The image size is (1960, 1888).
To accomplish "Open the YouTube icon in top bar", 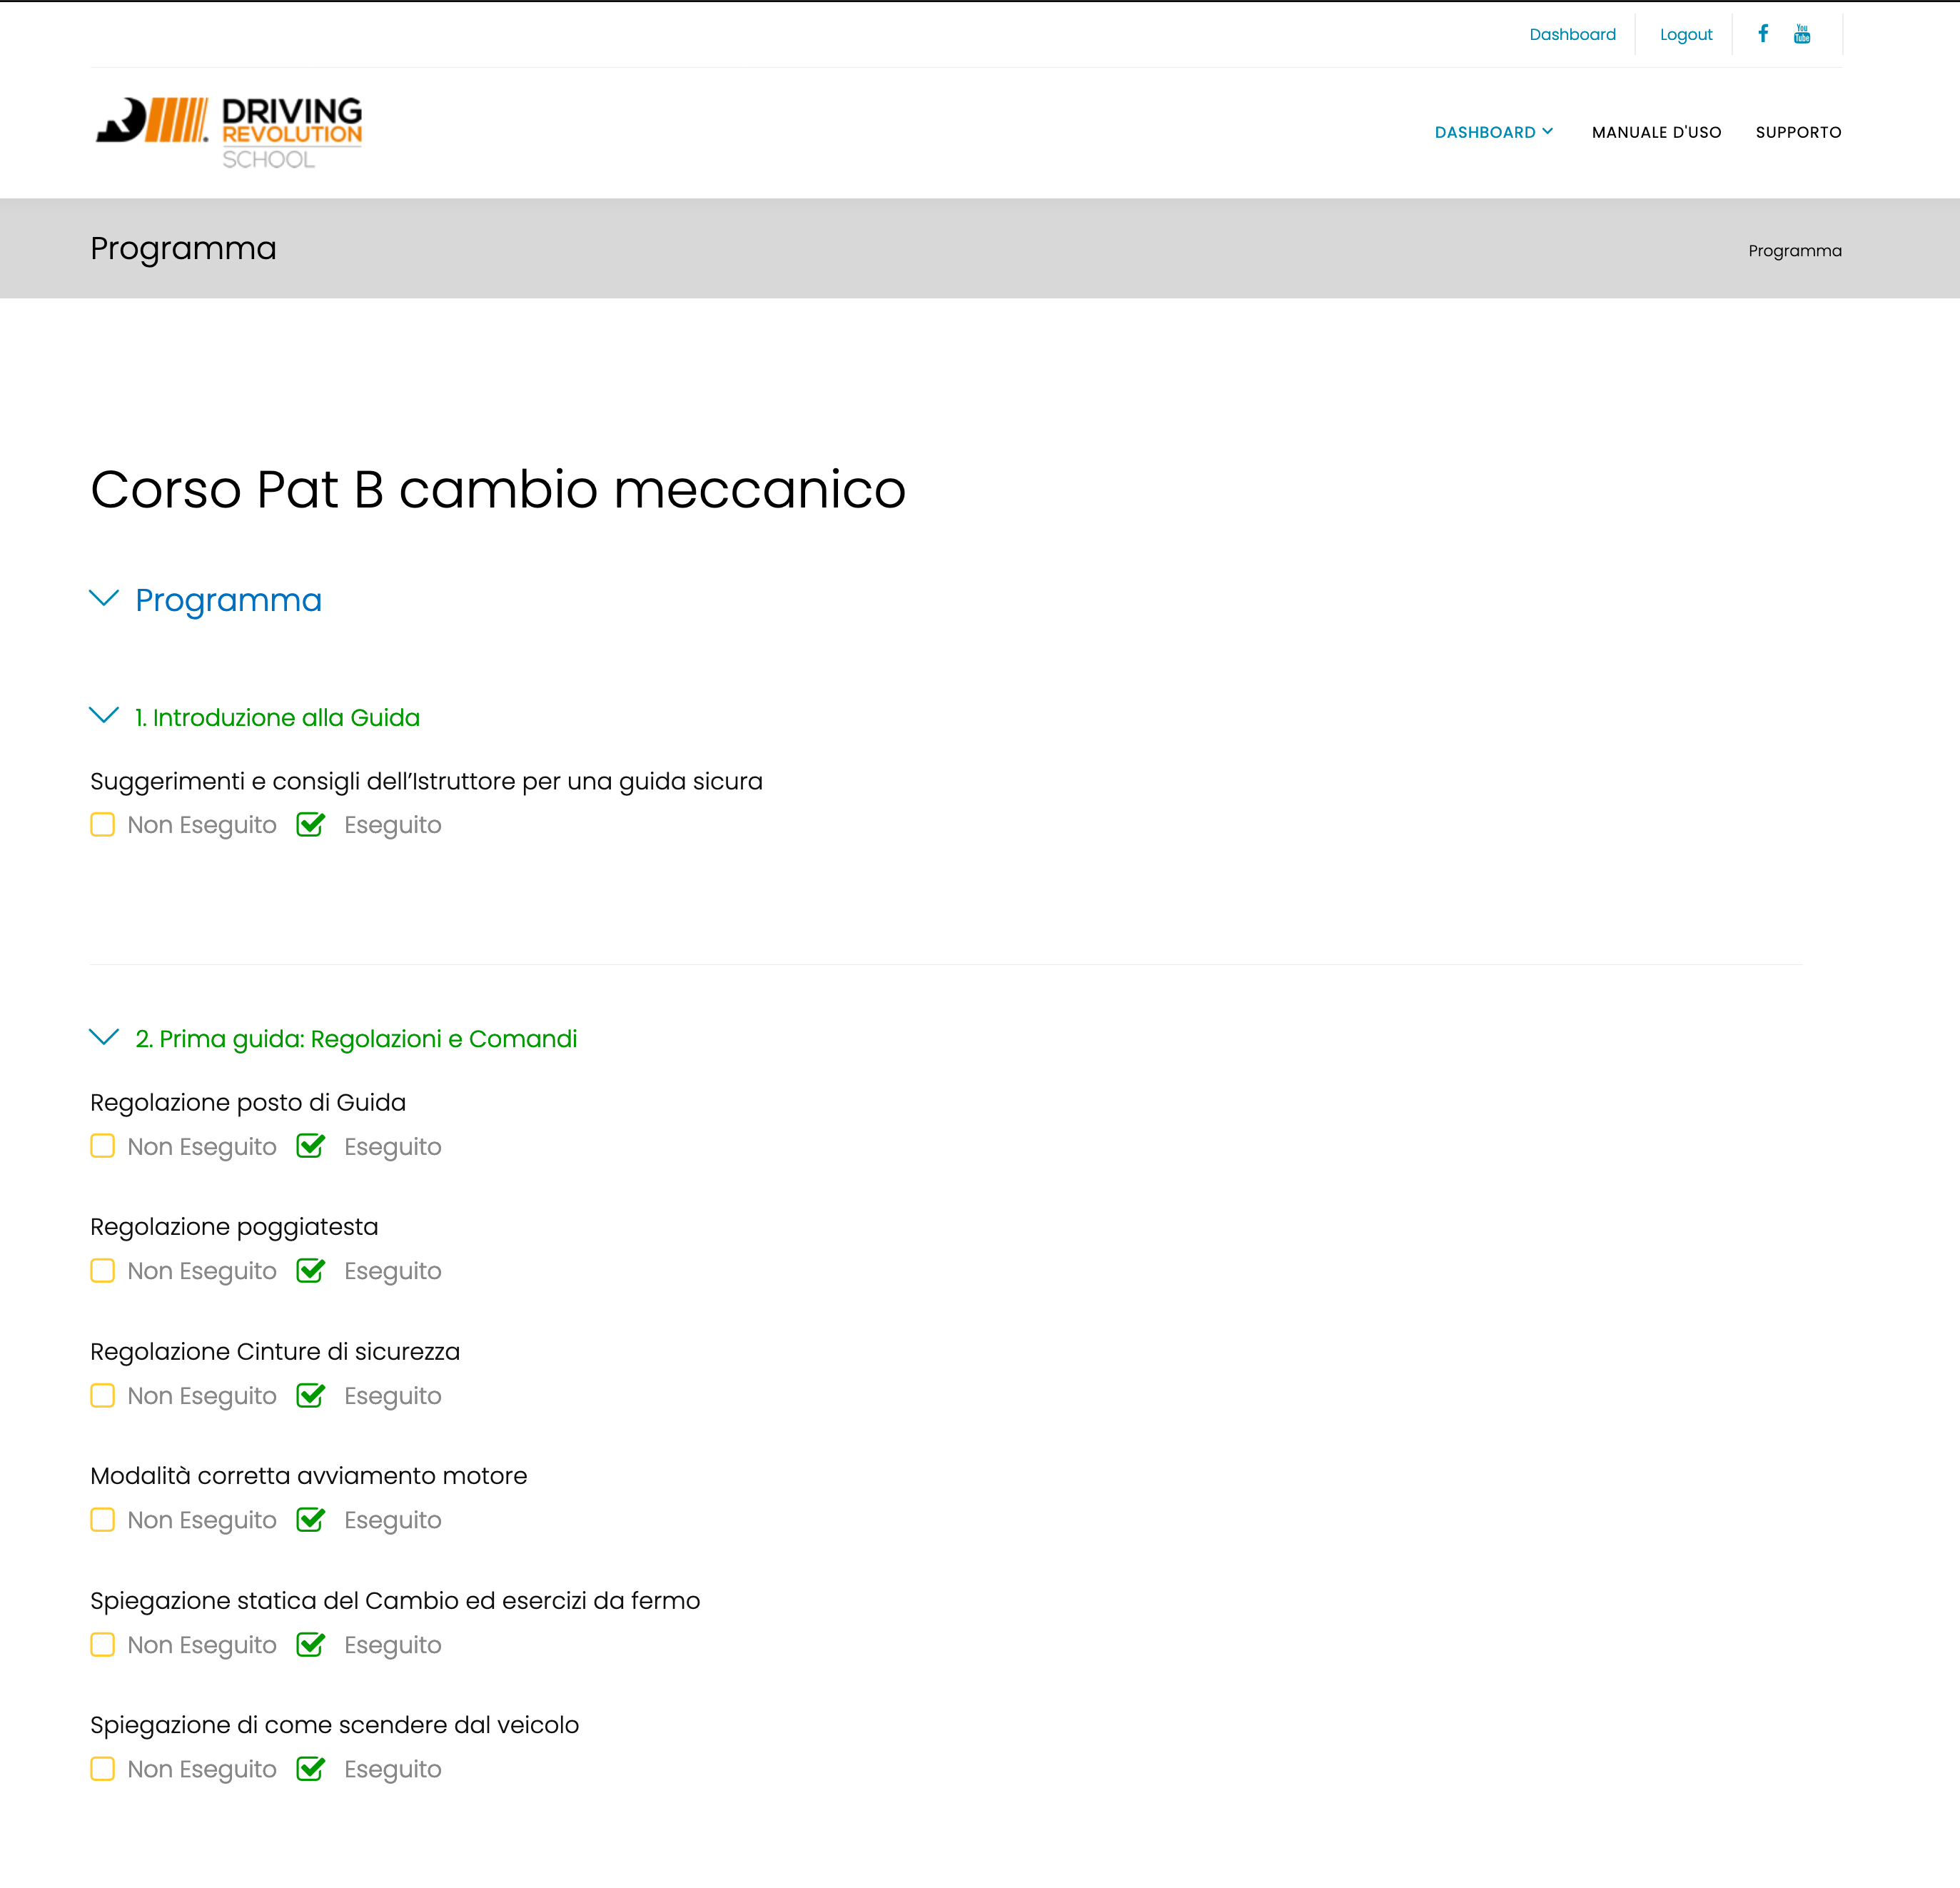I will [1802, 34].
